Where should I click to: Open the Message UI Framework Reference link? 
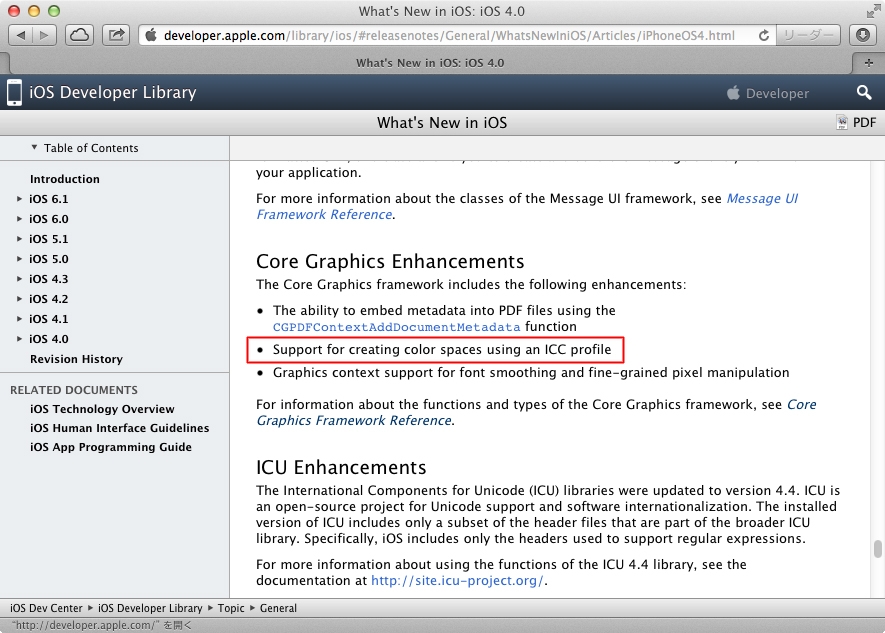(x=526, y=206)
